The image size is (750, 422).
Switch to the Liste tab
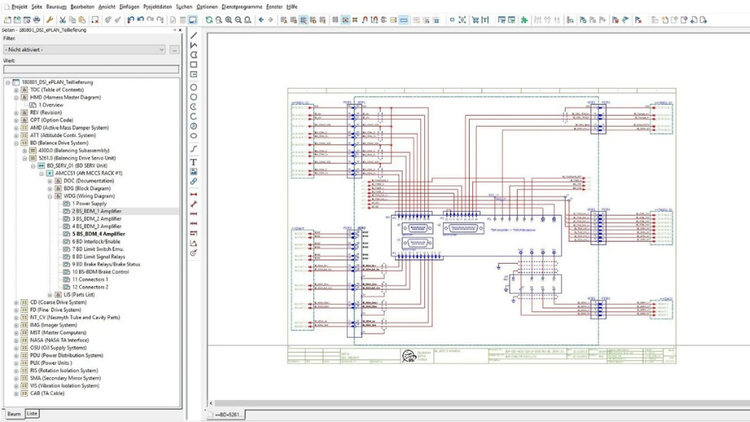32,412
